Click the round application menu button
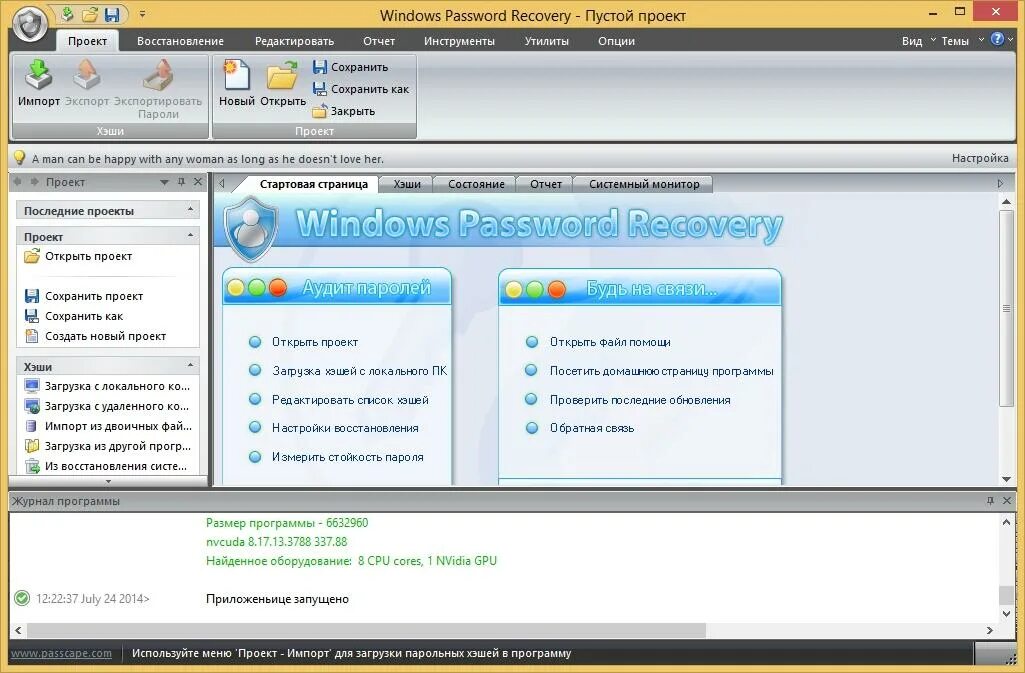The height and width of the screenshot is (673, 1025). [x=30, y=25]
